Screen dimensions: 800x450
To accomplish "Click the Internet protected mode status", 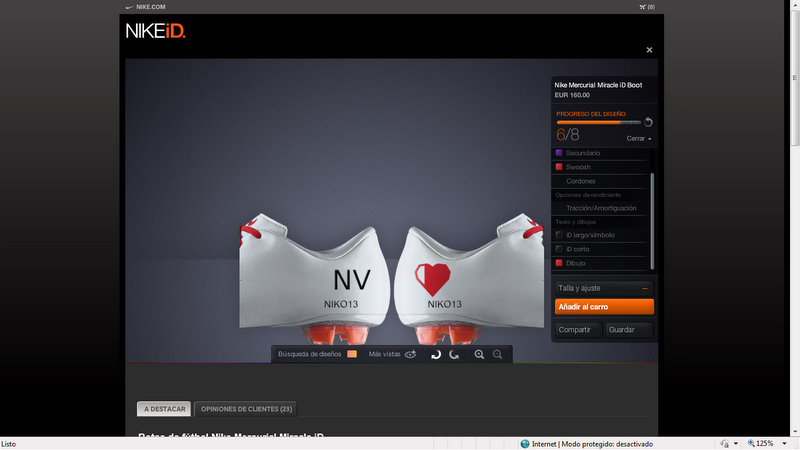I will coord(587,444).
